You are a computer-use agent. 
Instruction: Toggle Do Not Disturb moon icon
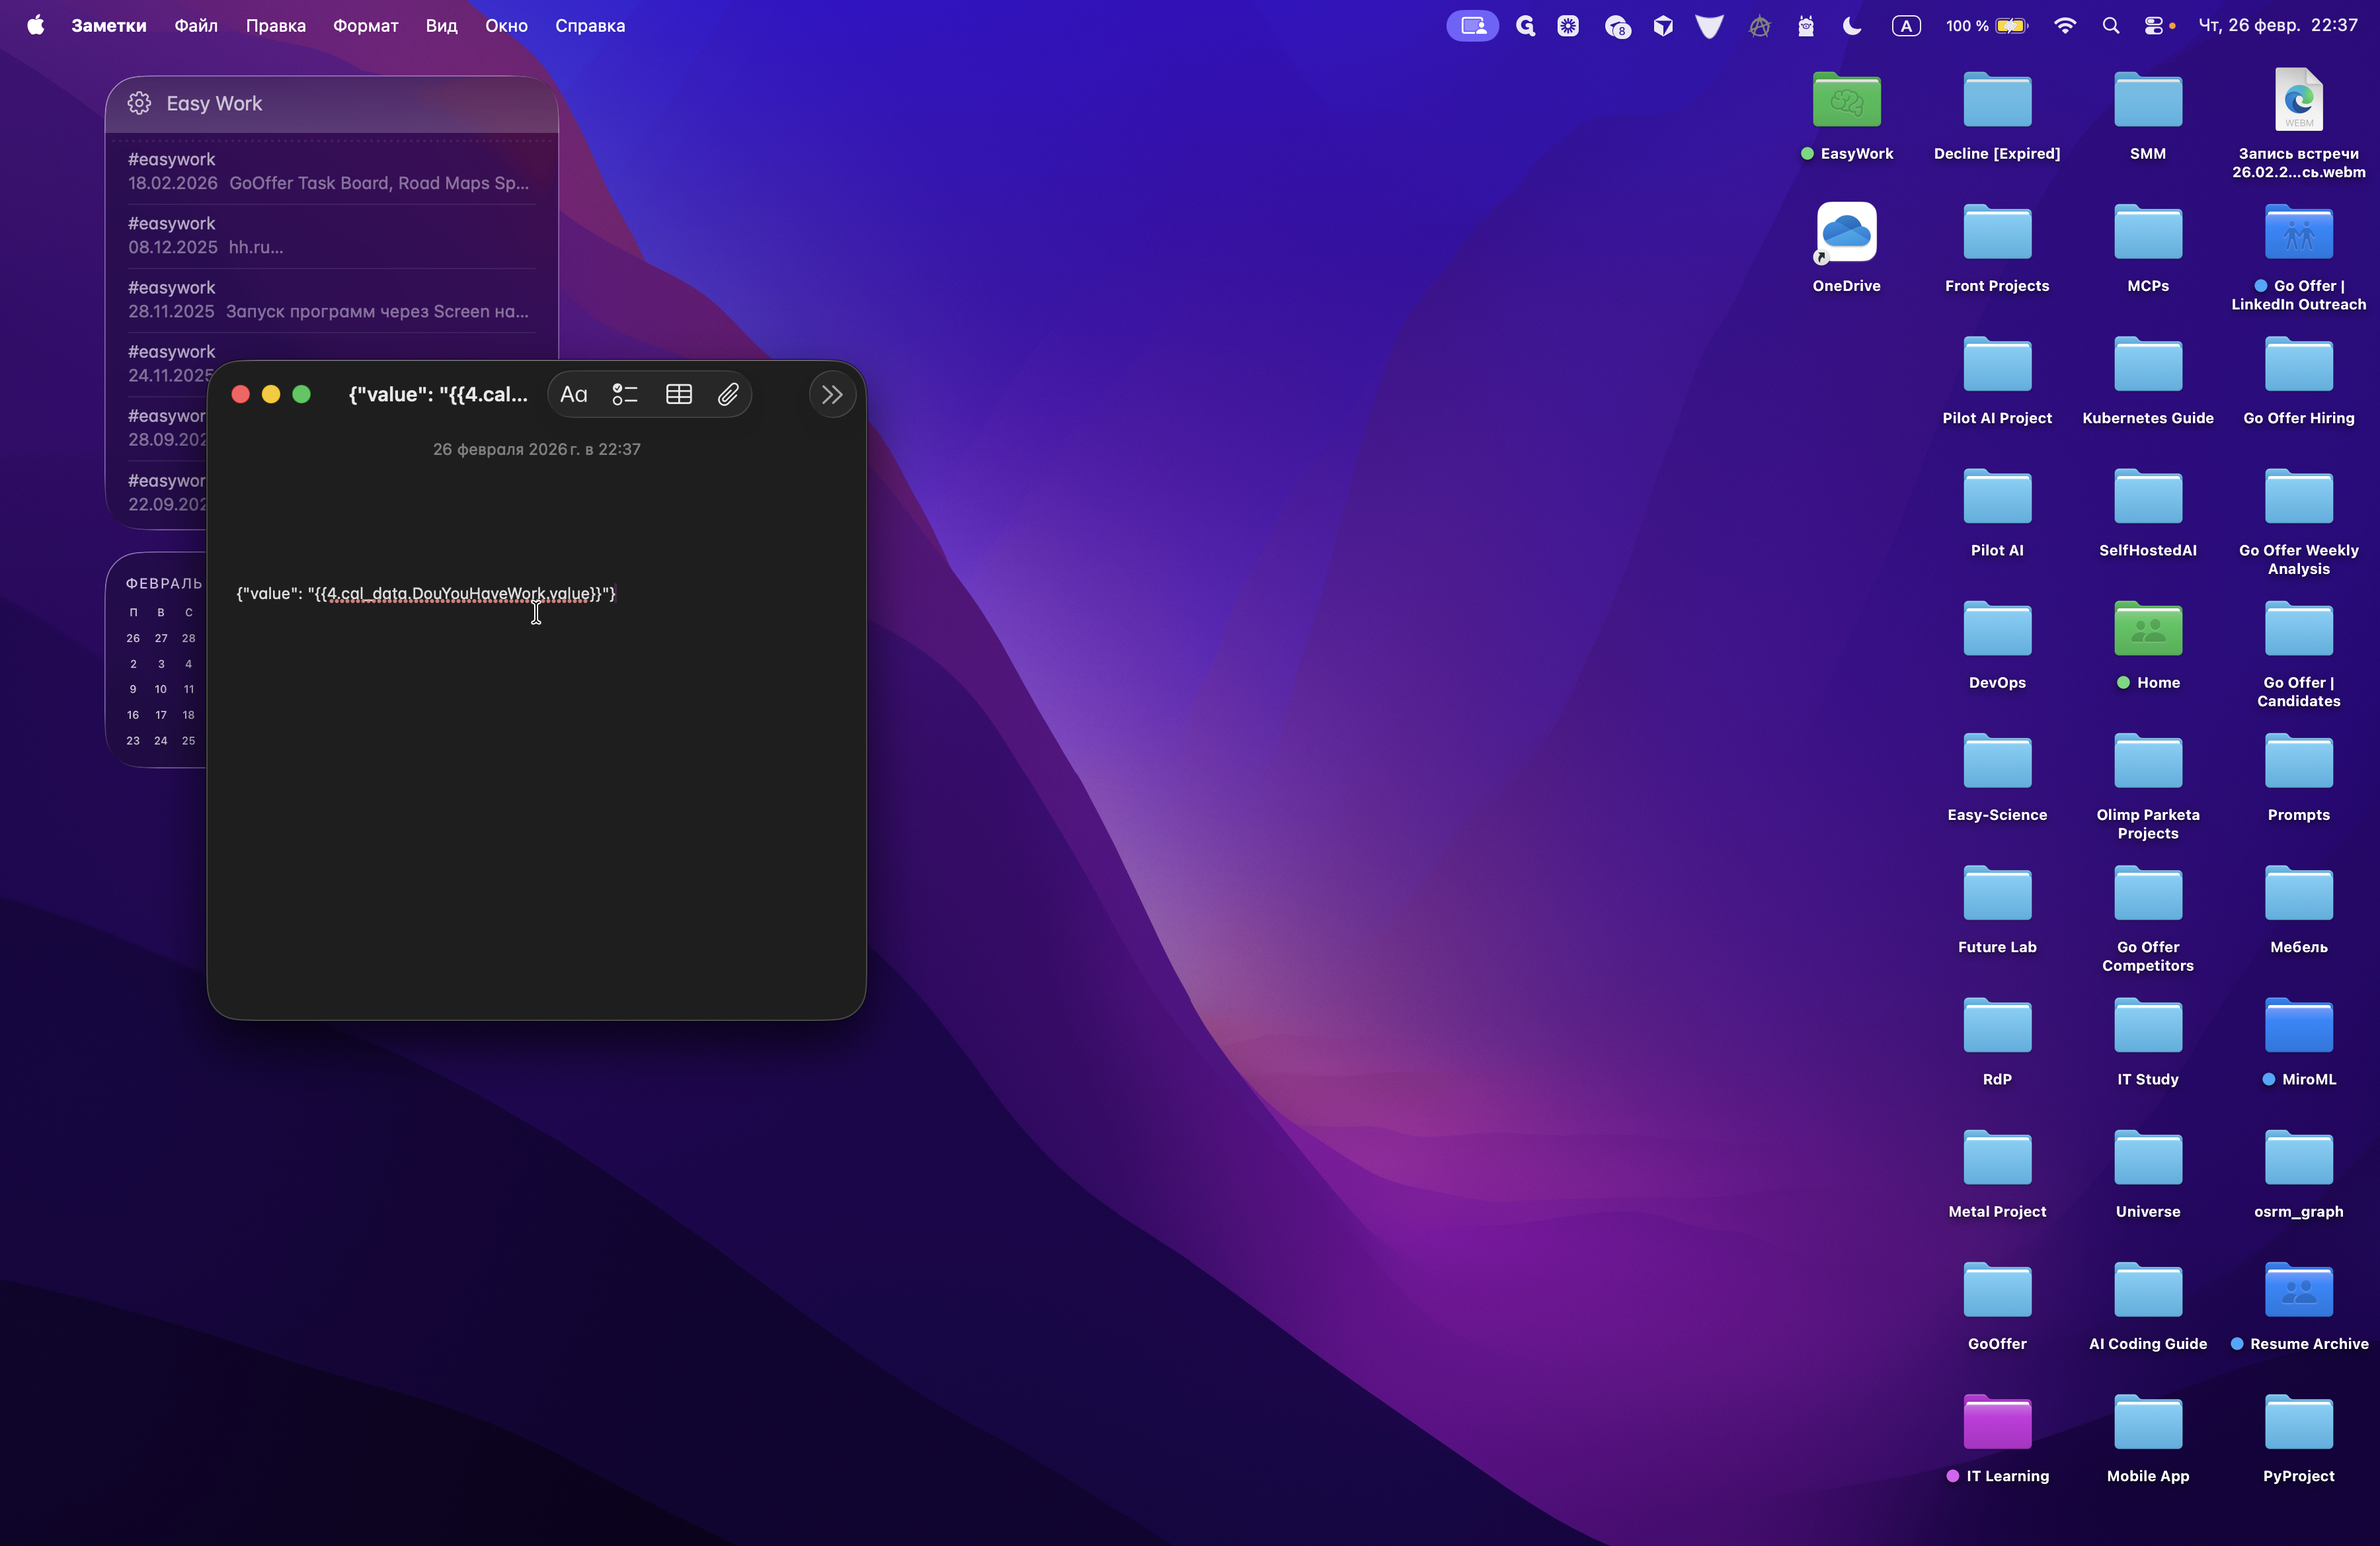click(1852, 26)
